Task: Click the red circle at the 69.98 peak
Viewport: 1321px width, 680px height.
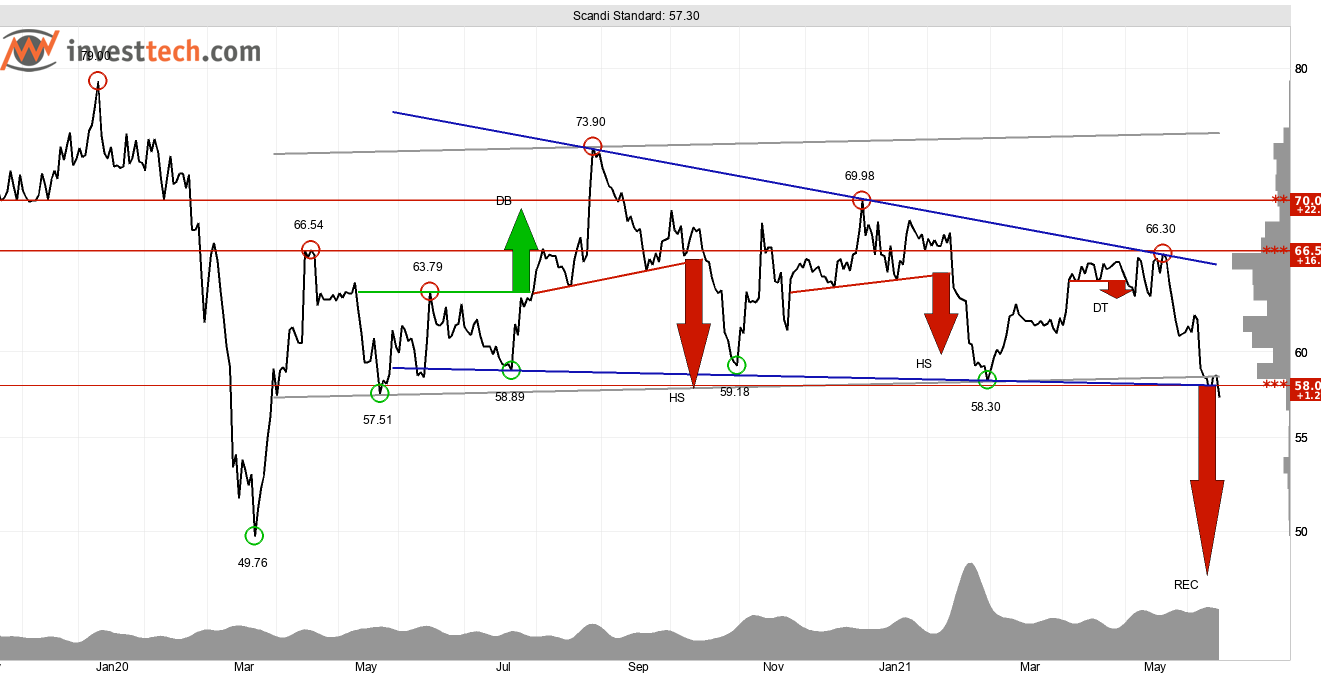Action: [x=861, y=200]
